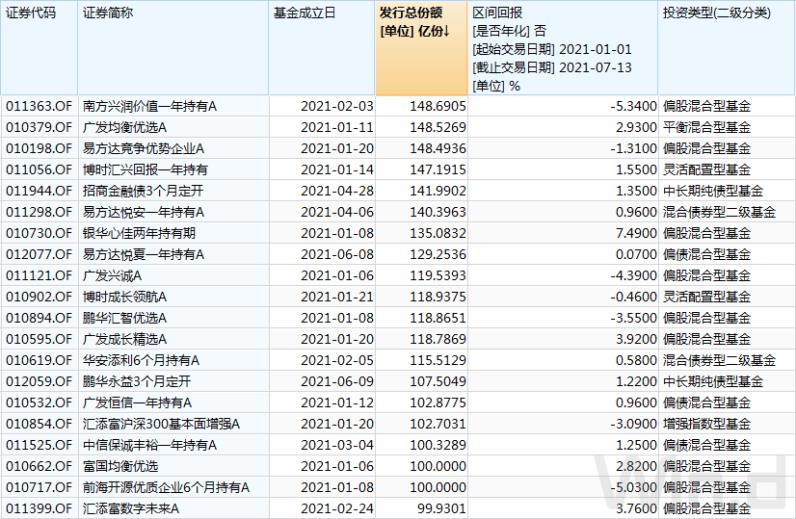Click share value 148.6905

(x=438, y=106)
